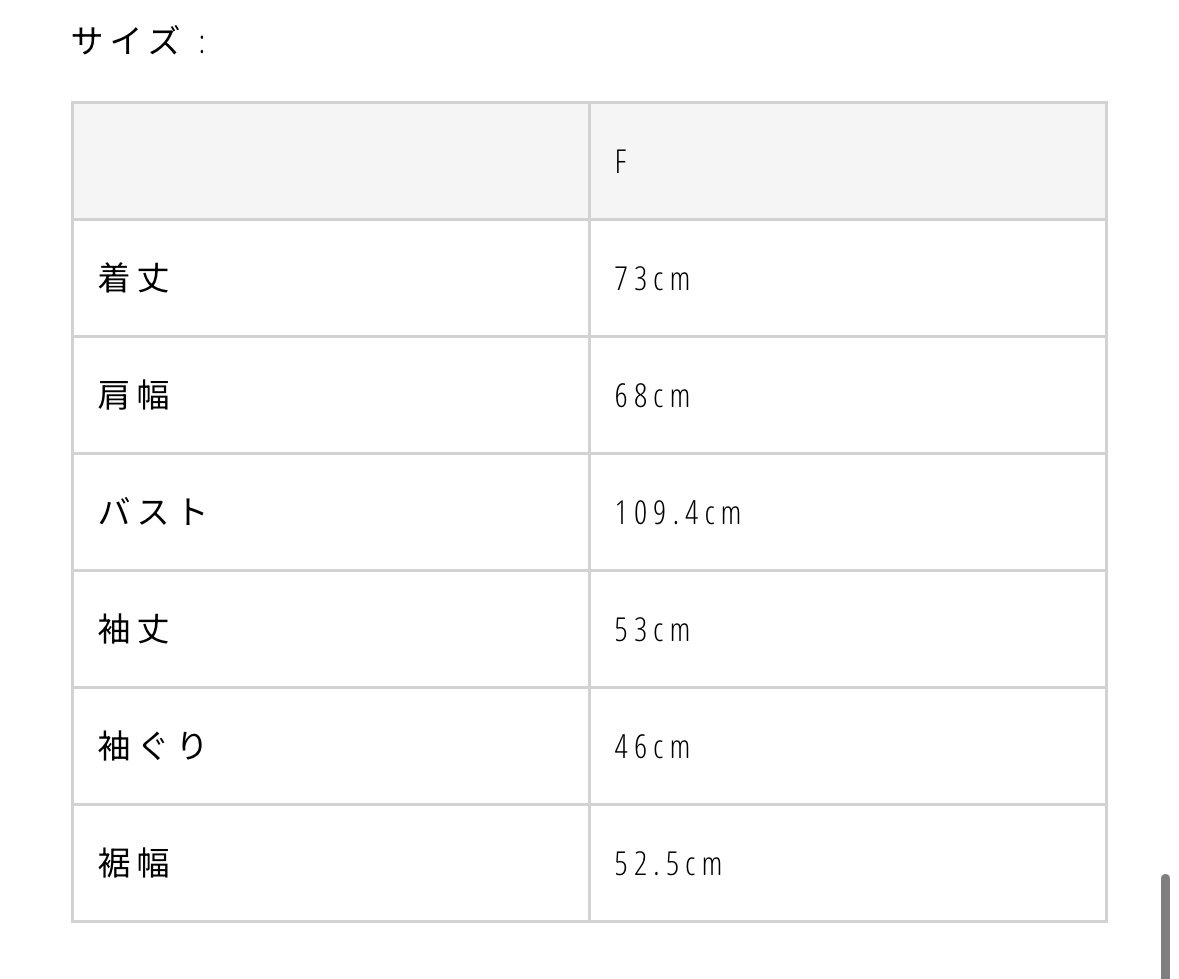Click the サイズ heading text
The image size is (1179, 979).
(126, 43)
